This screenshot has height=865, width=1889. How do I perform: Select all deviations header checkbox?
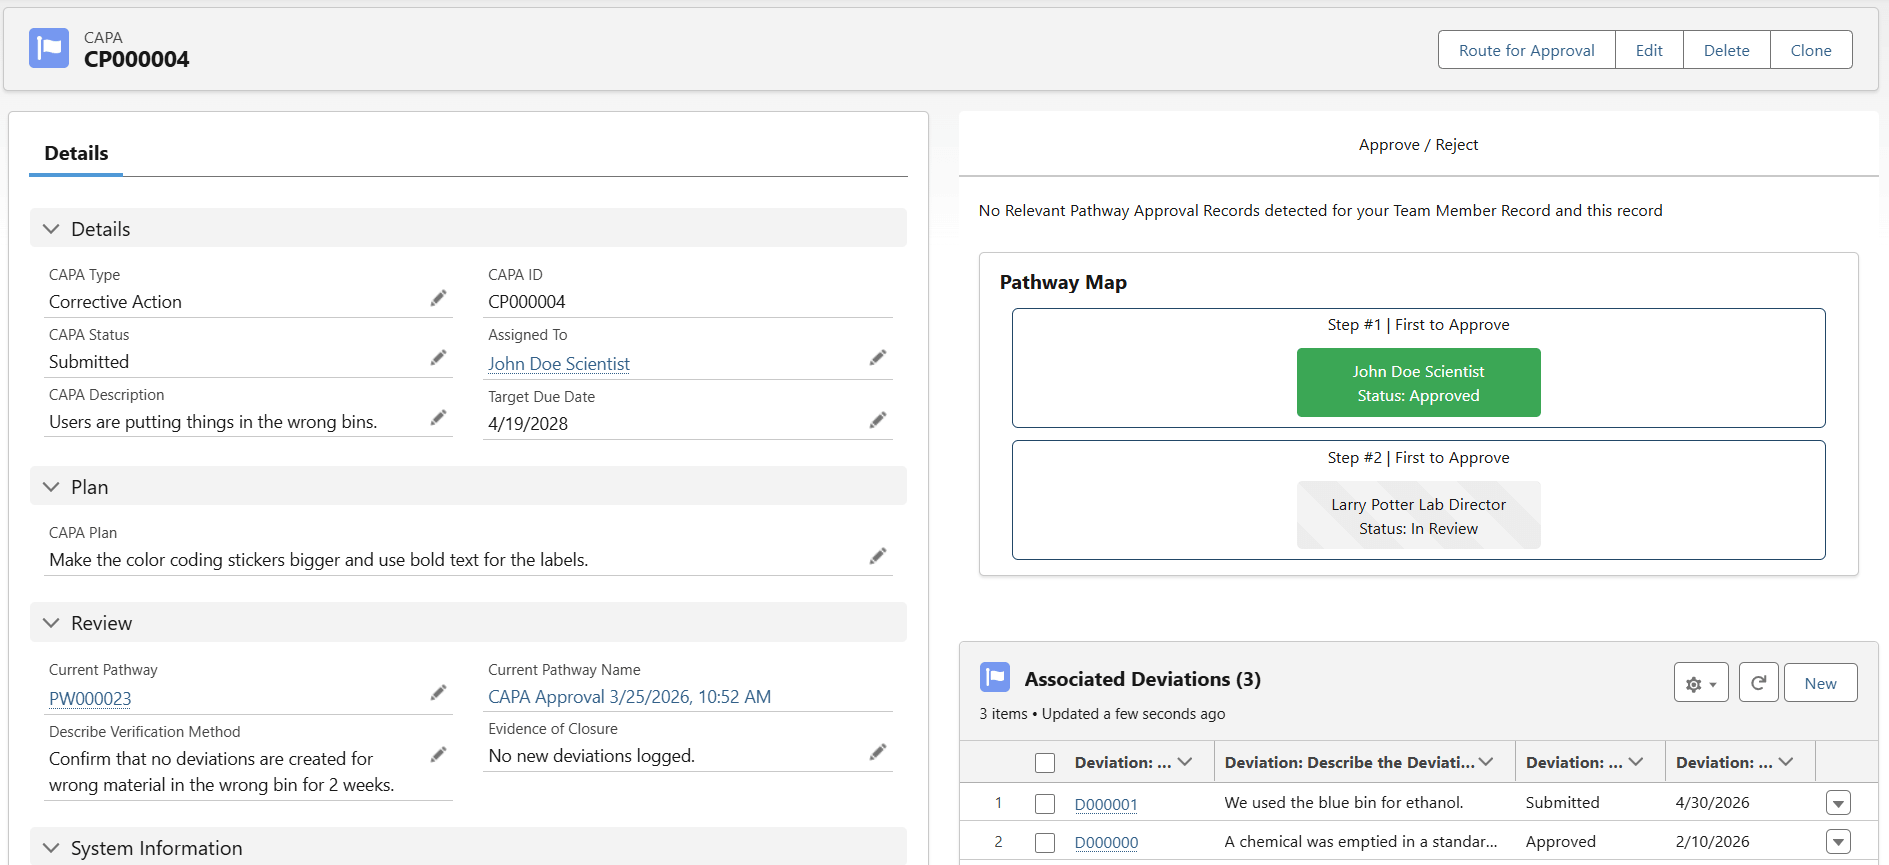(1045, 763)
